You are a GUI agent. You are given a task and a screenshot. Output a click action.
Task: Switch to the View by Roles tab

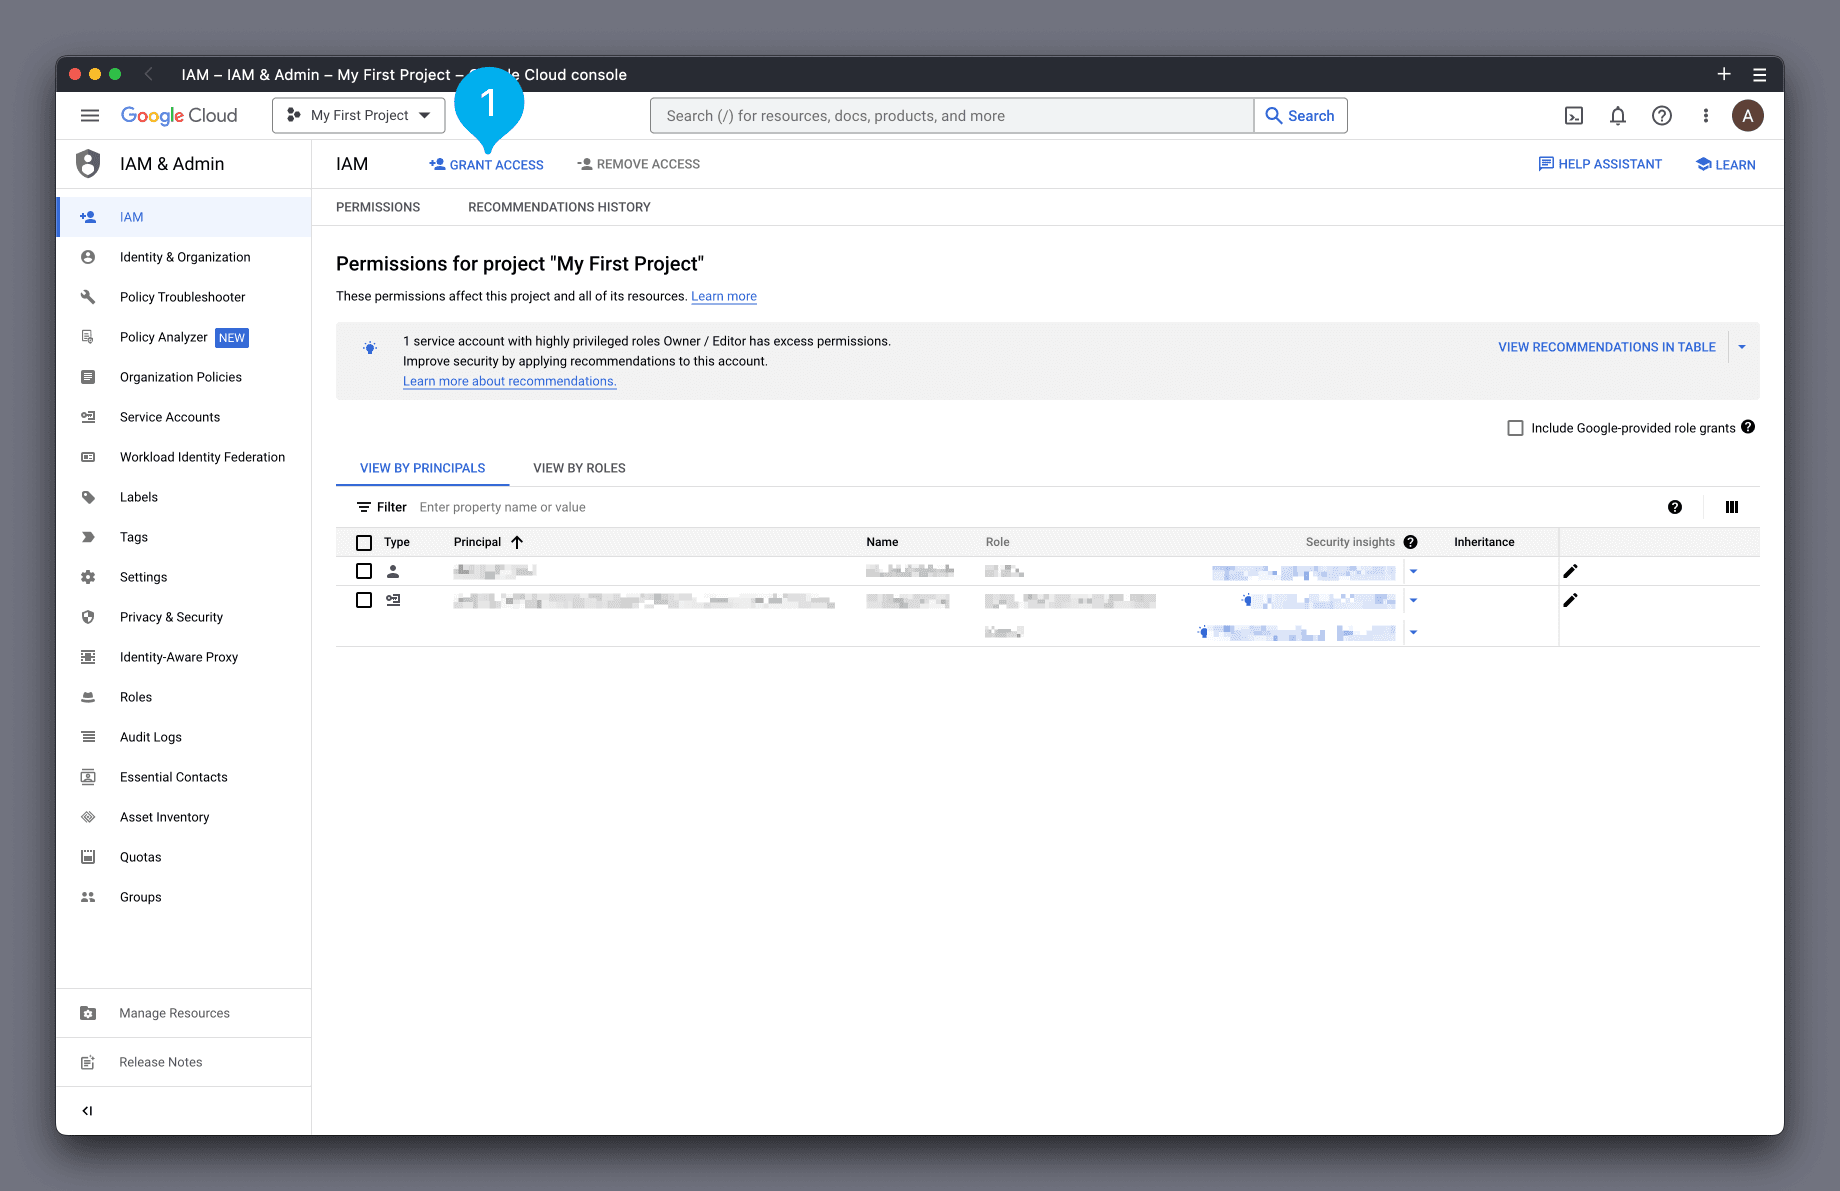tap(579, 468)
